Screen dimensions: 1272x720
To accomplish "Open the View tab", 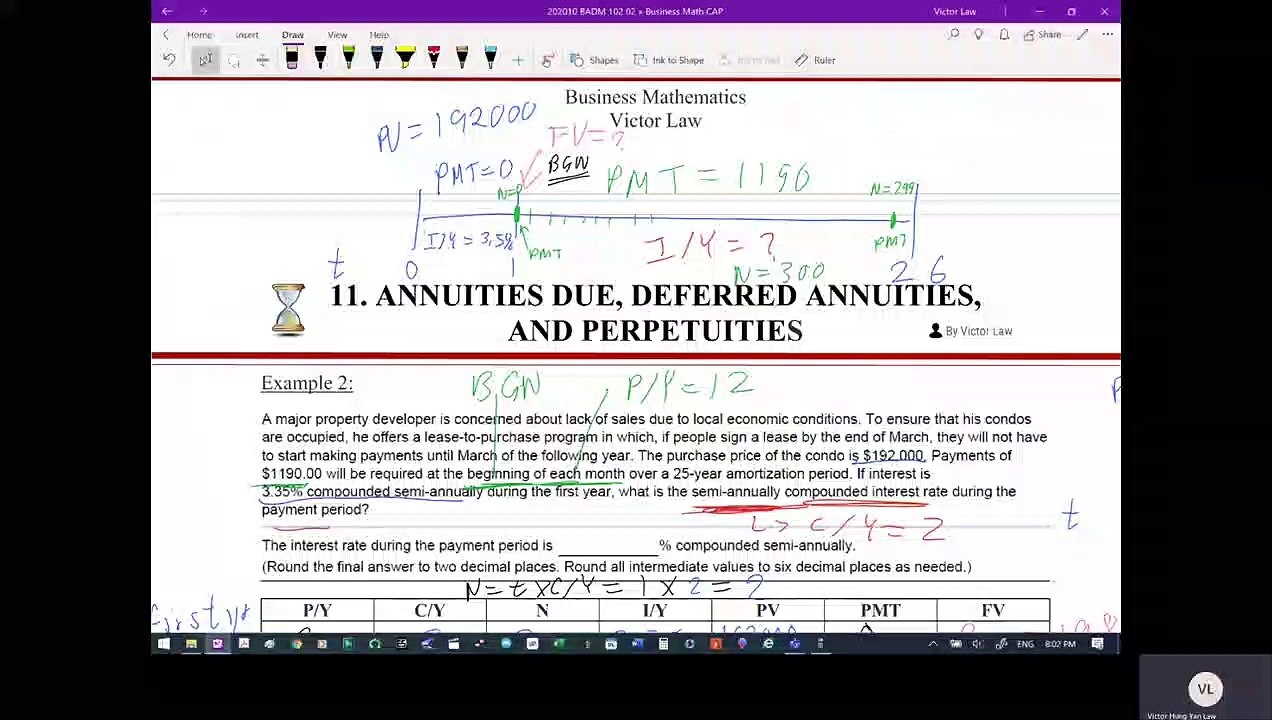I will click(x=337, y=35).
